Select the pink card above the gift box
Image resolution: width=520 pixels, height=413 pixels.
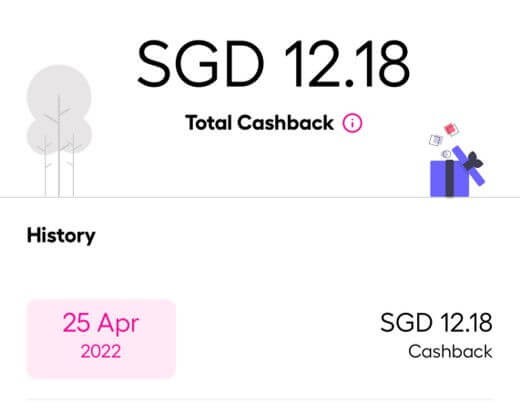click(x=451, y=129)
